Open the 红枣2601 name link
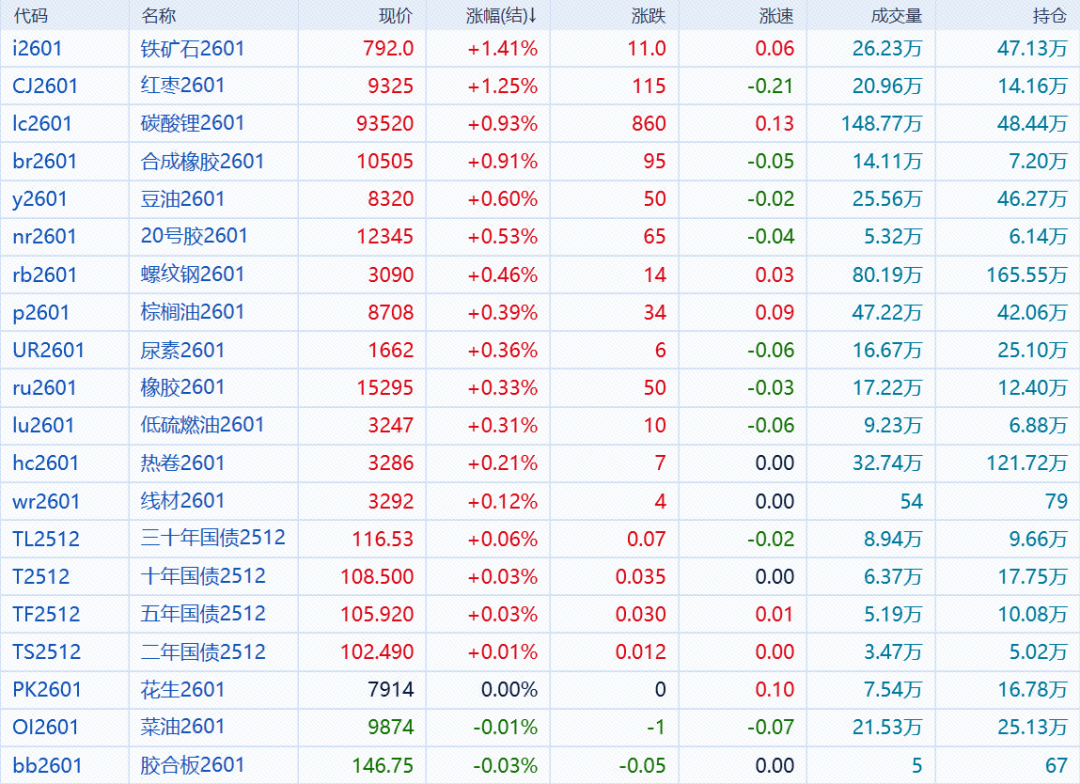 (x=183, y=86)
